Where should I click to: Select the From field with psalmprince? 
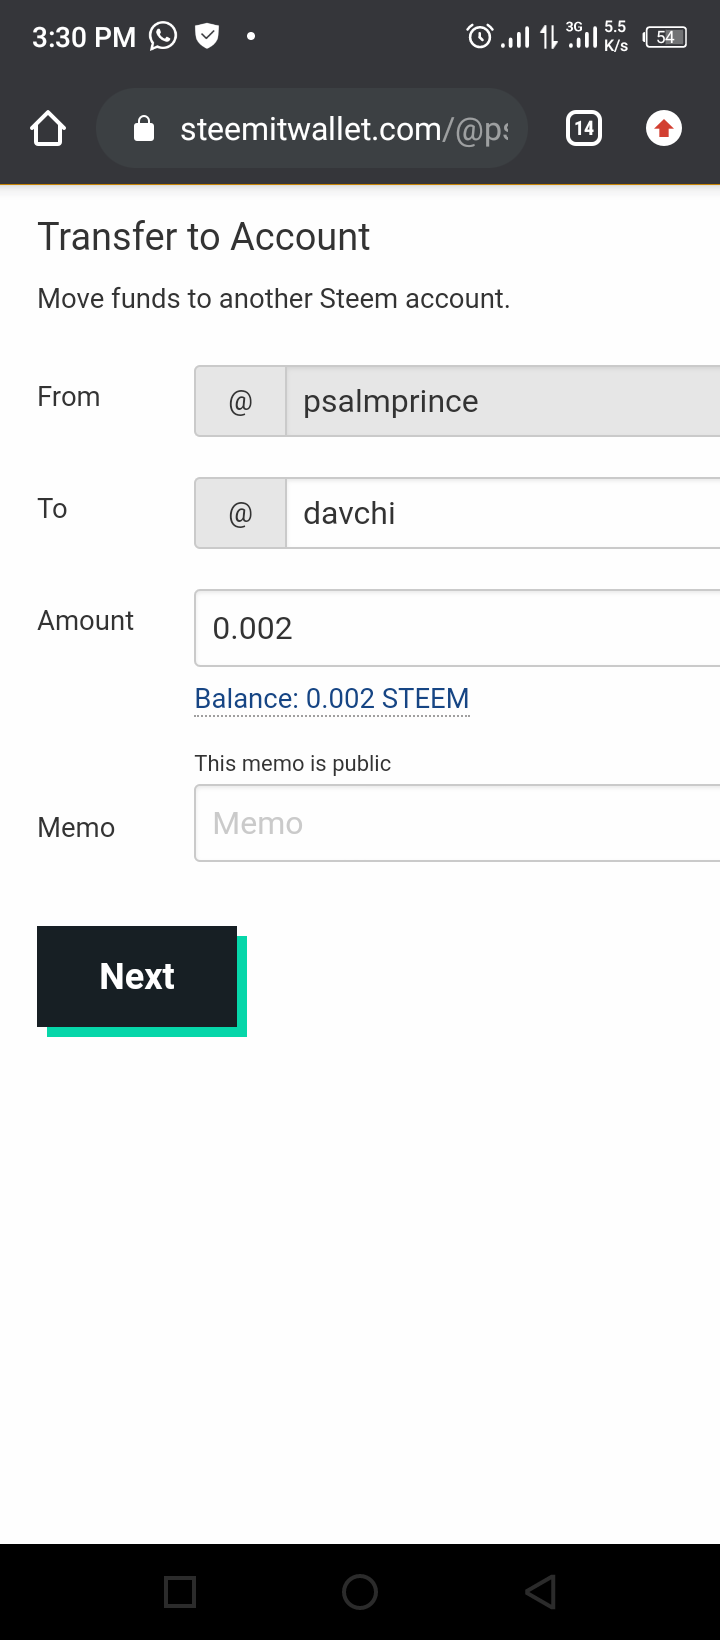tap(503, 401)
